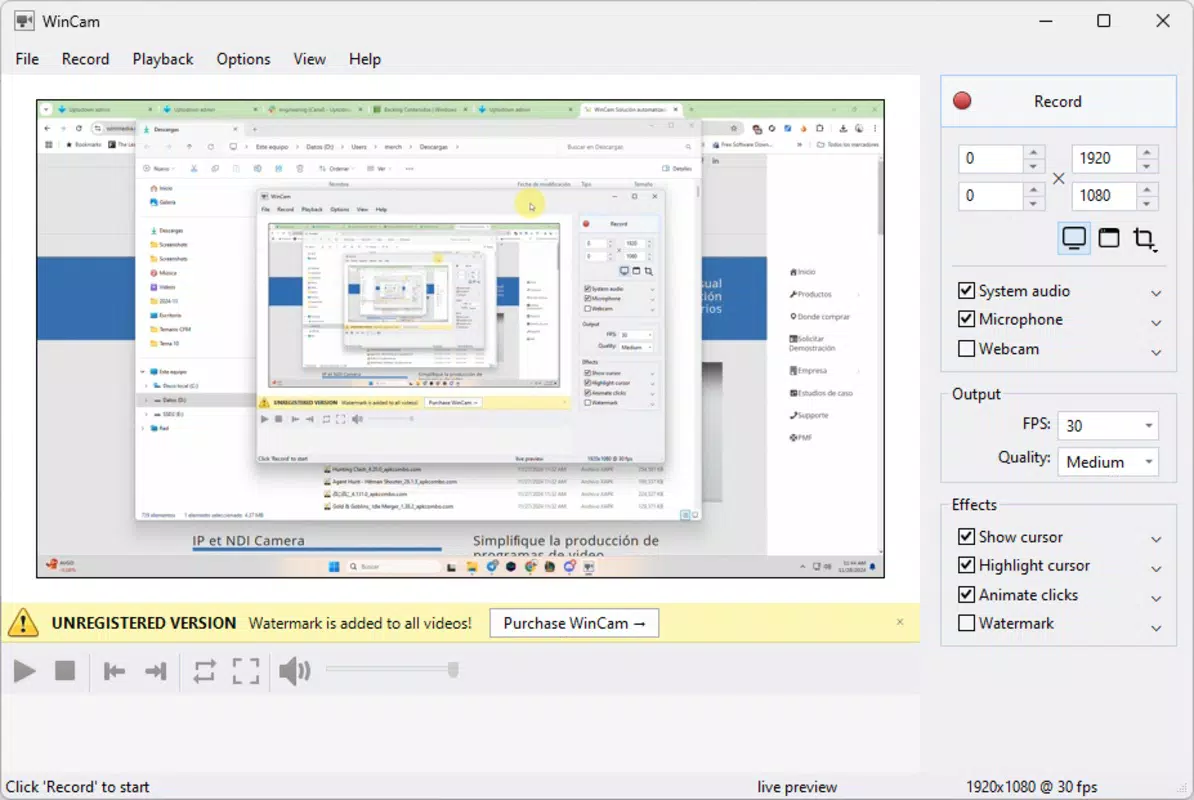
Task: Click Purchase WinCam button
Action: pos(574,623)
